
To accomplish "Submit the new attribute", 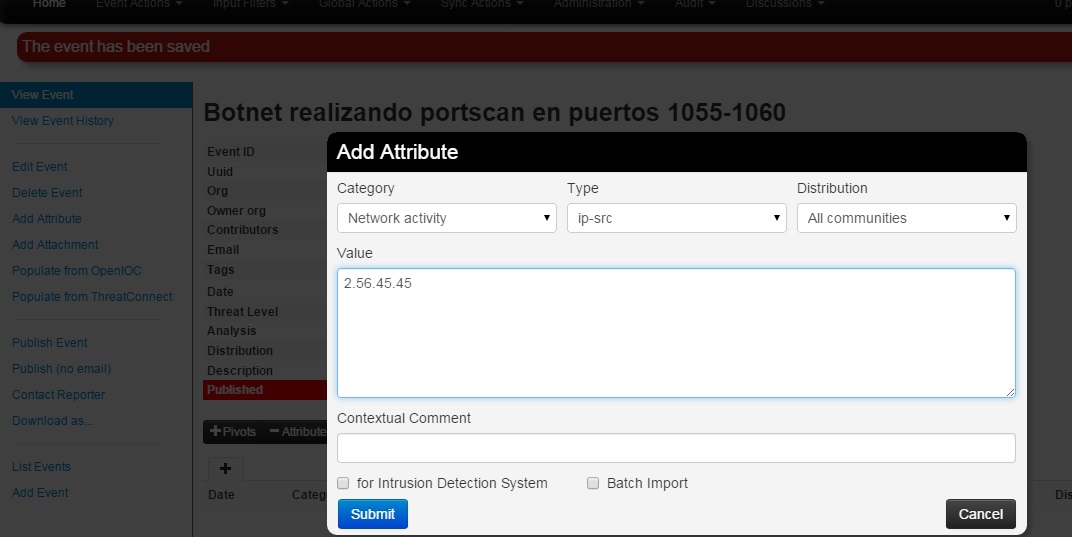I will point(372,514).
